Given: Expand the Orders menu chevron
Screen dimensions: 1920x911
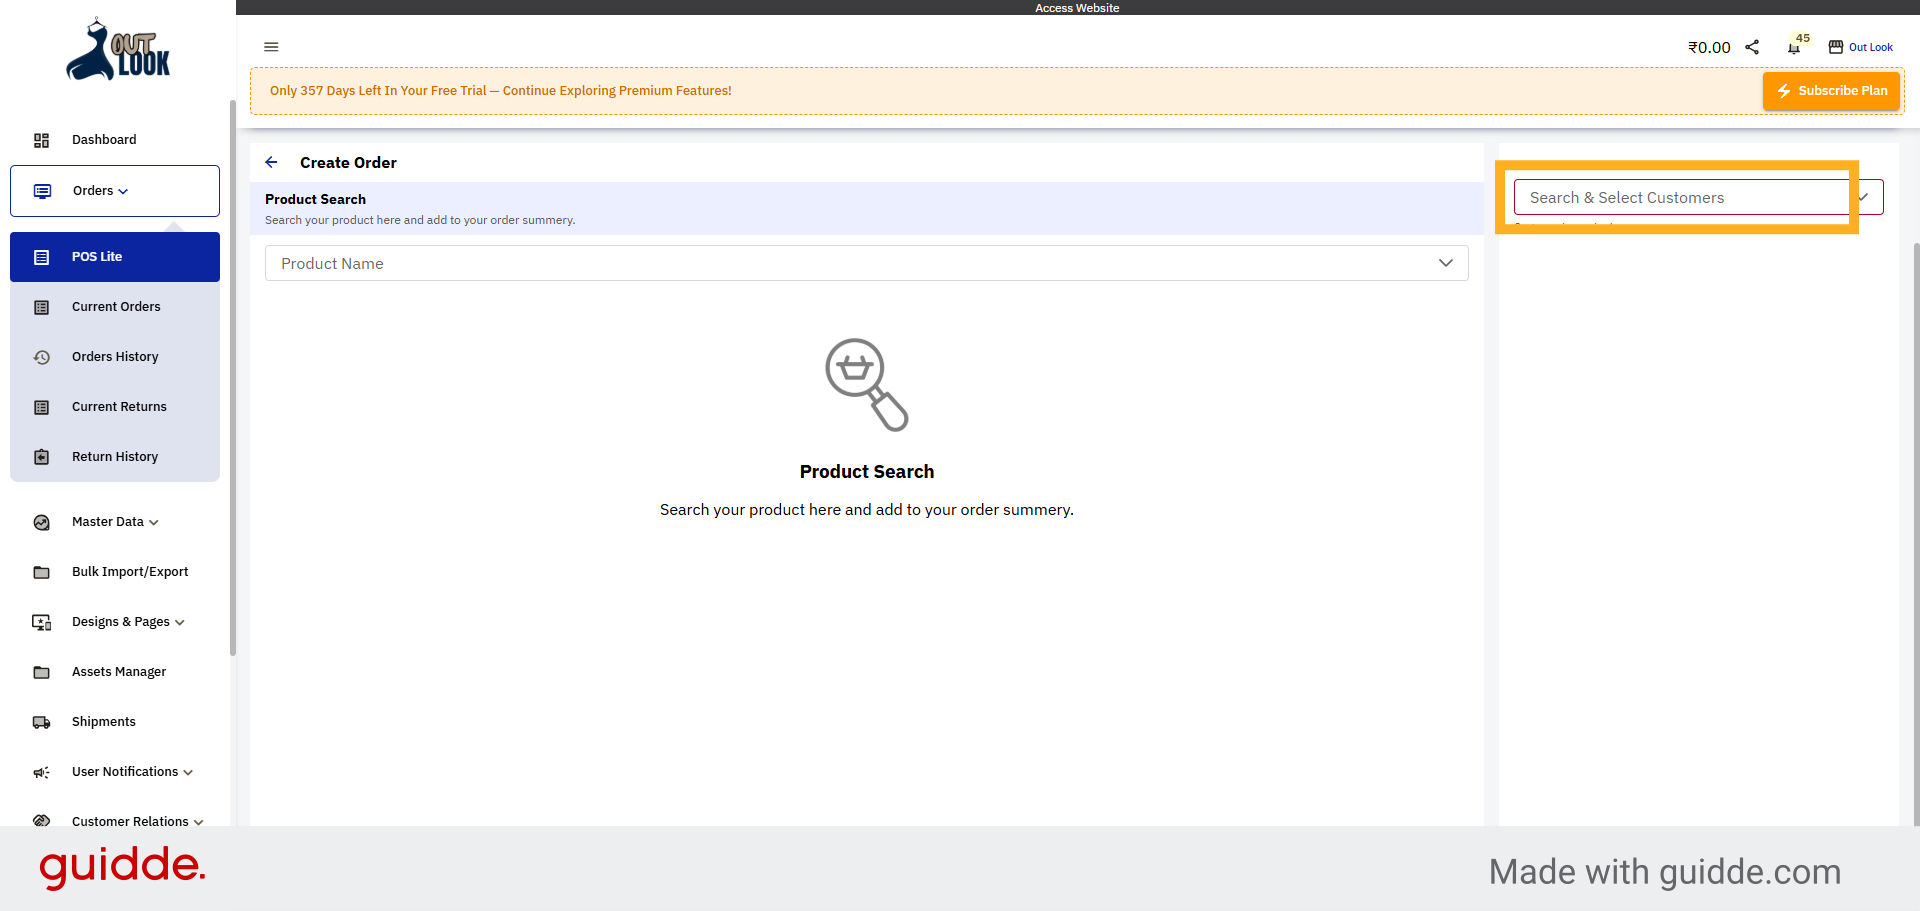Looking at the screenshot, I should click(123, 192).
